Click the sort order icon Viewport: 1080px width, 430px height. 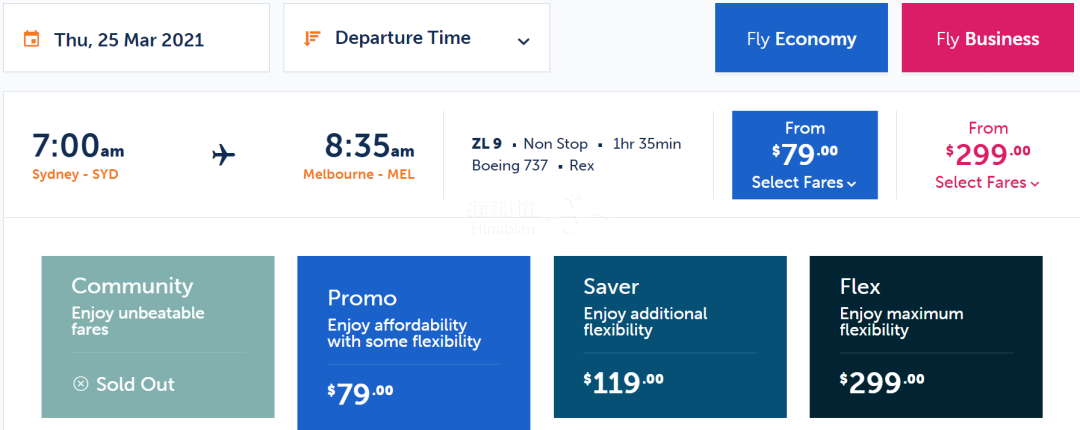coord(313,38)
